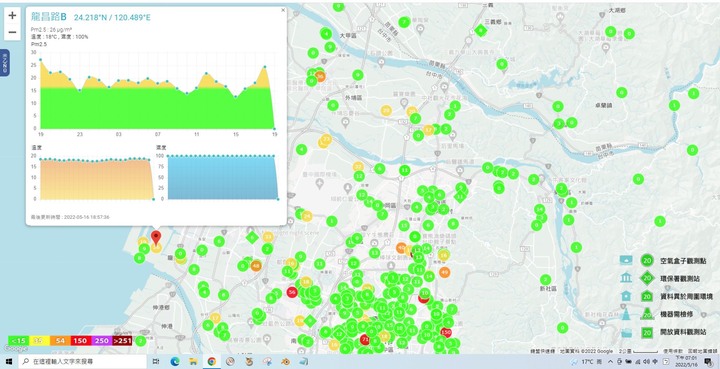This screenshot has height=369, width=720.
Task: Toggle the 機器需檢修 cone teal icon
Action: click(x=626, y=314)
